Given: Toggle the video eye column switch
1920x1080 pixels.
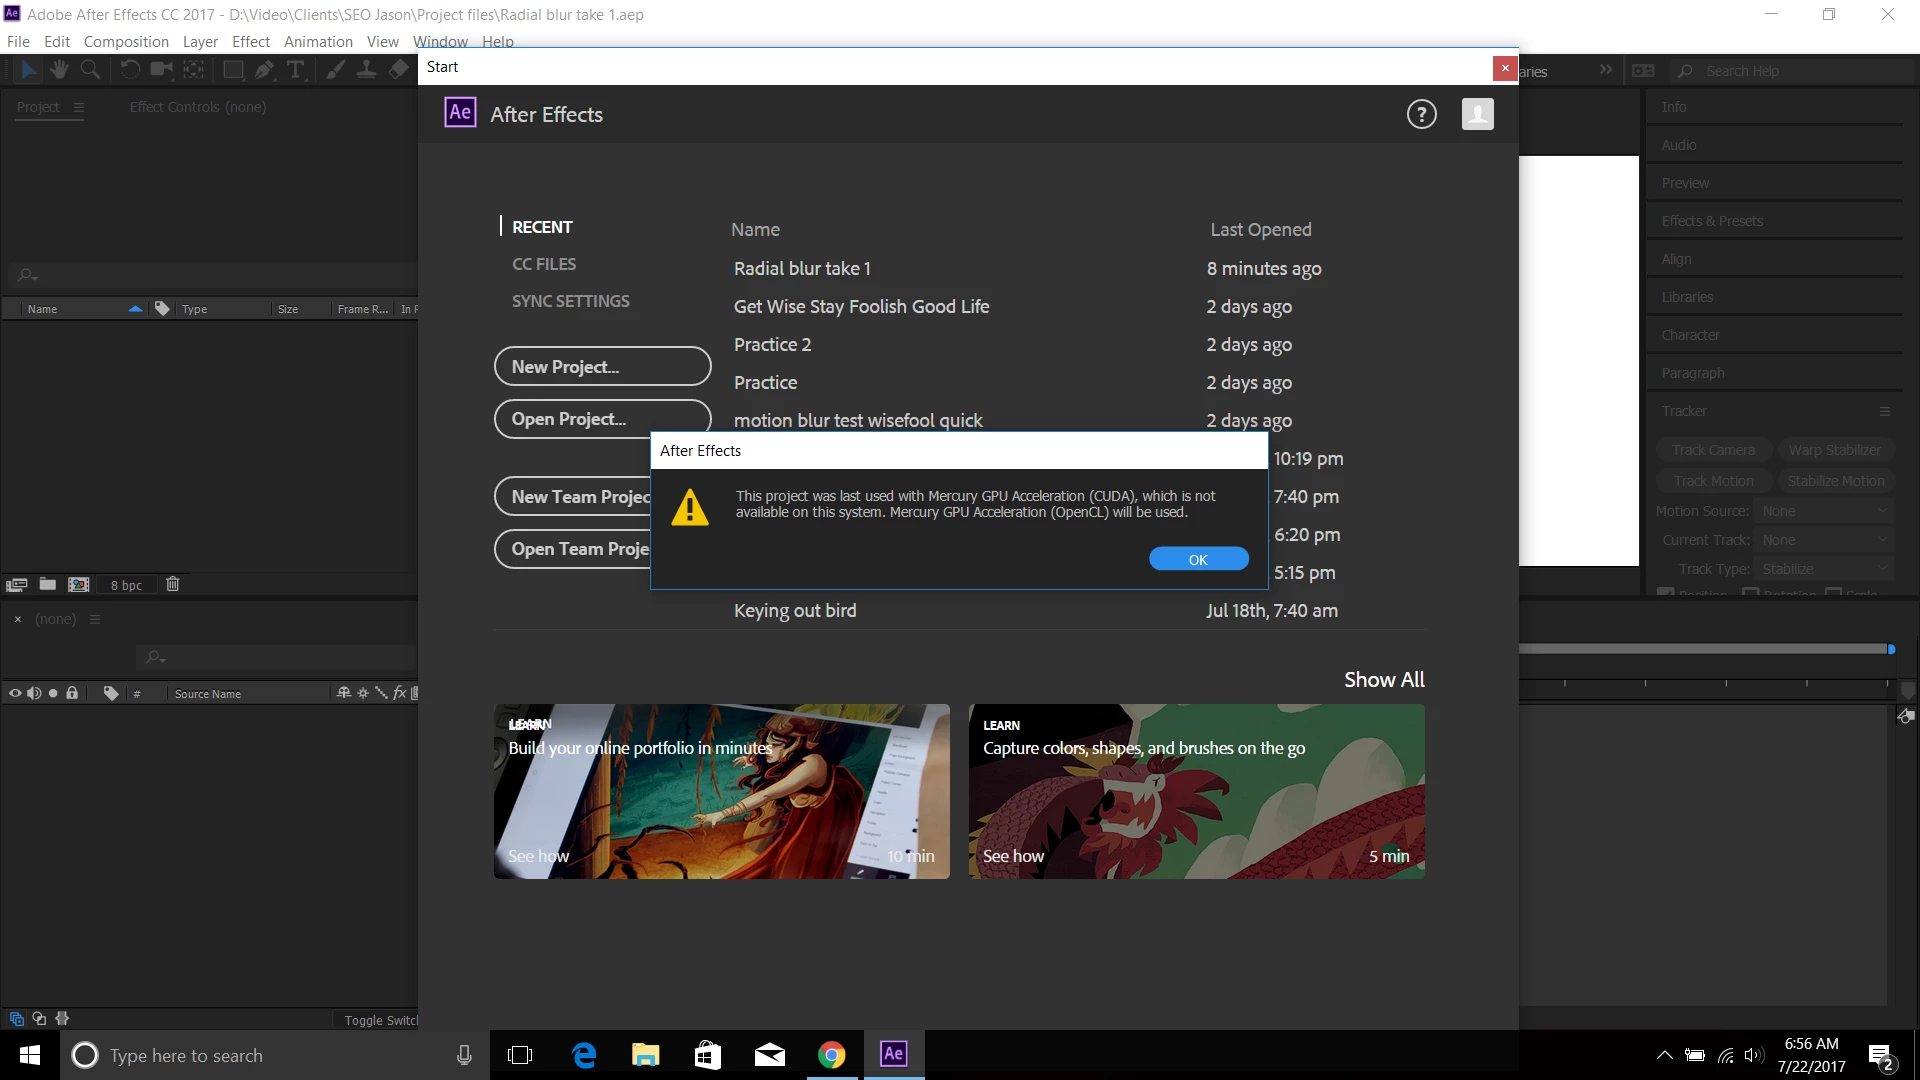Looking at the screenshot, I should 15,693.
